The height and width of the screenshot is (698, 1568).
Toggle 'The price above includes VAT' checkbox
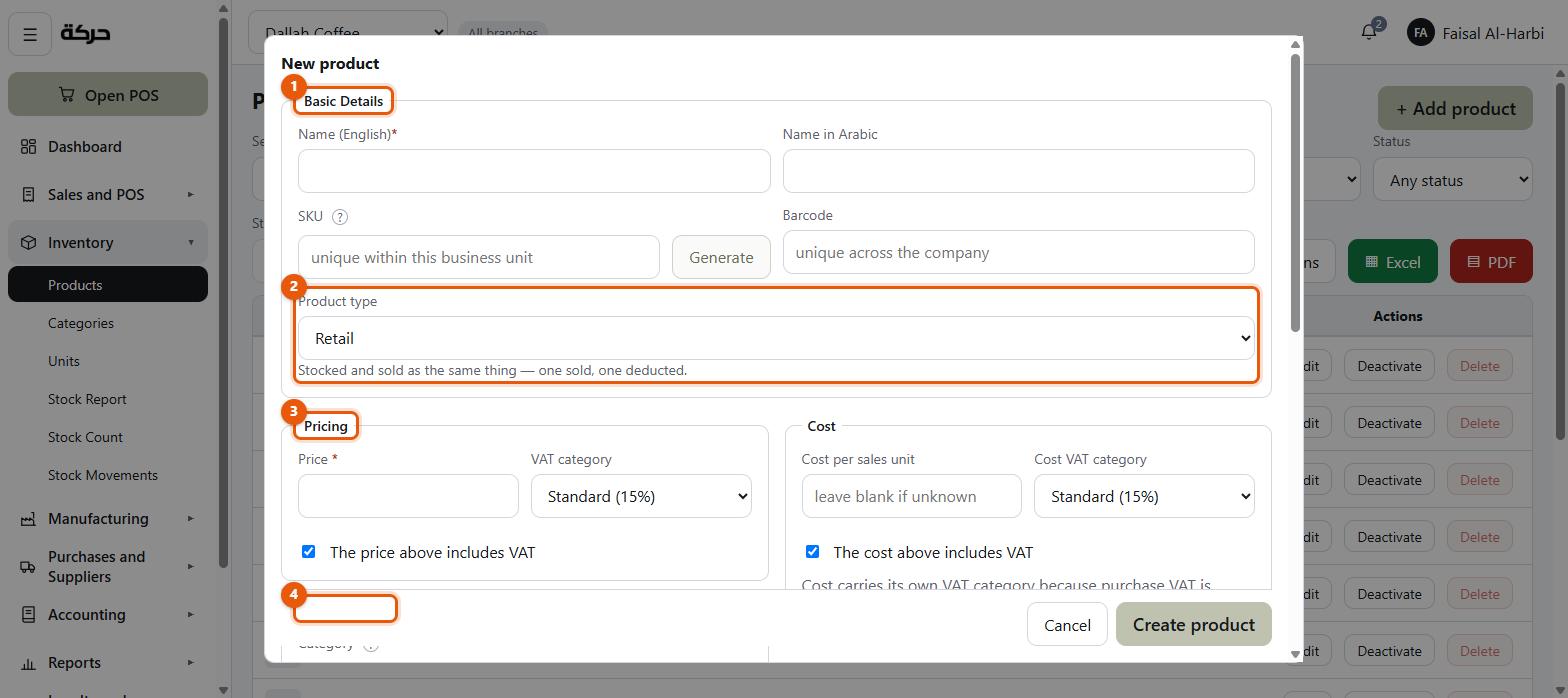pos(308,552)
